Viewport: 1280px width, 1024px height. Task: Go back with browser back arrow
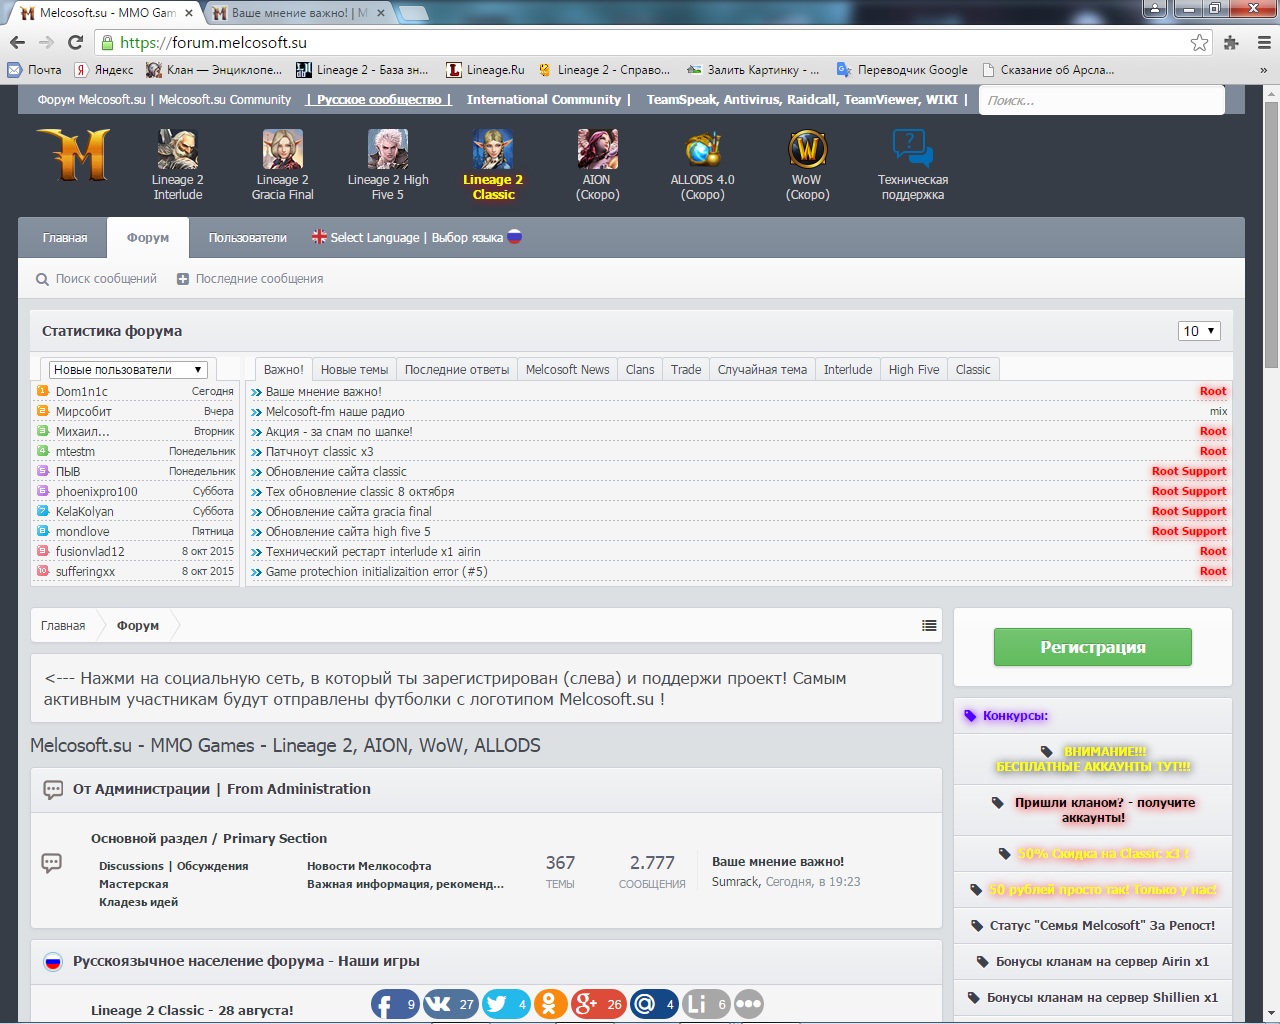[17, 42]
